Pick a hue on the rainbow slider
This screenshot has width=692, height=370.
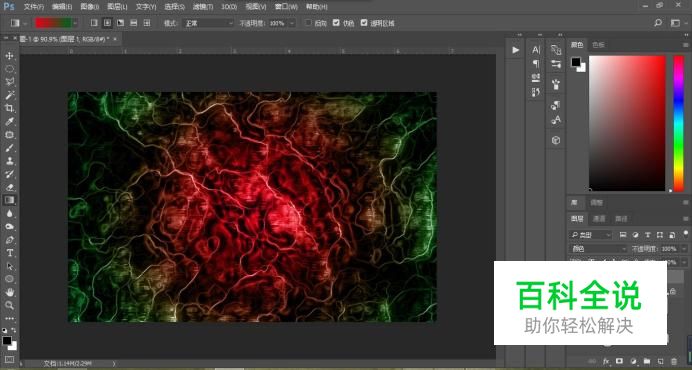click(679, 124)
